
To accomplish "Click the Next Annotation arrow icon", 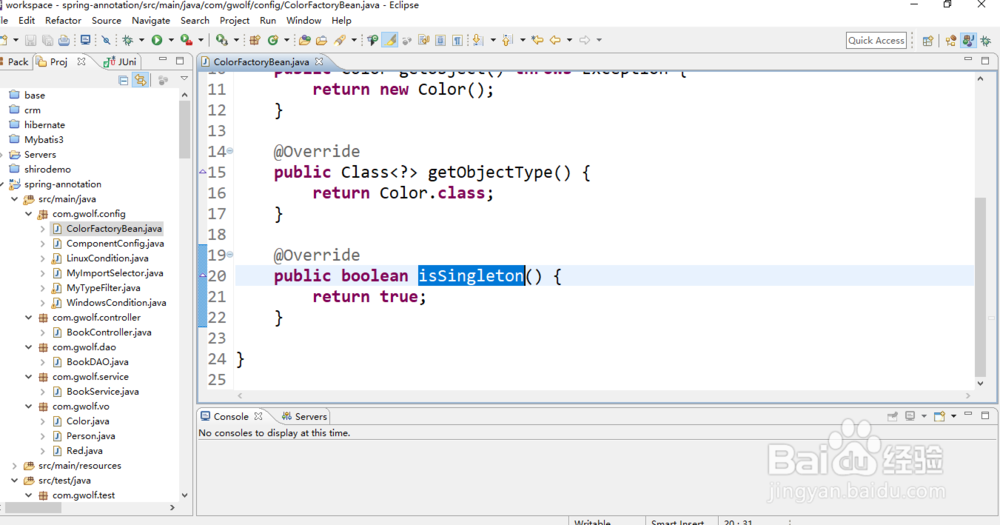I will click(x=477, y=40).
